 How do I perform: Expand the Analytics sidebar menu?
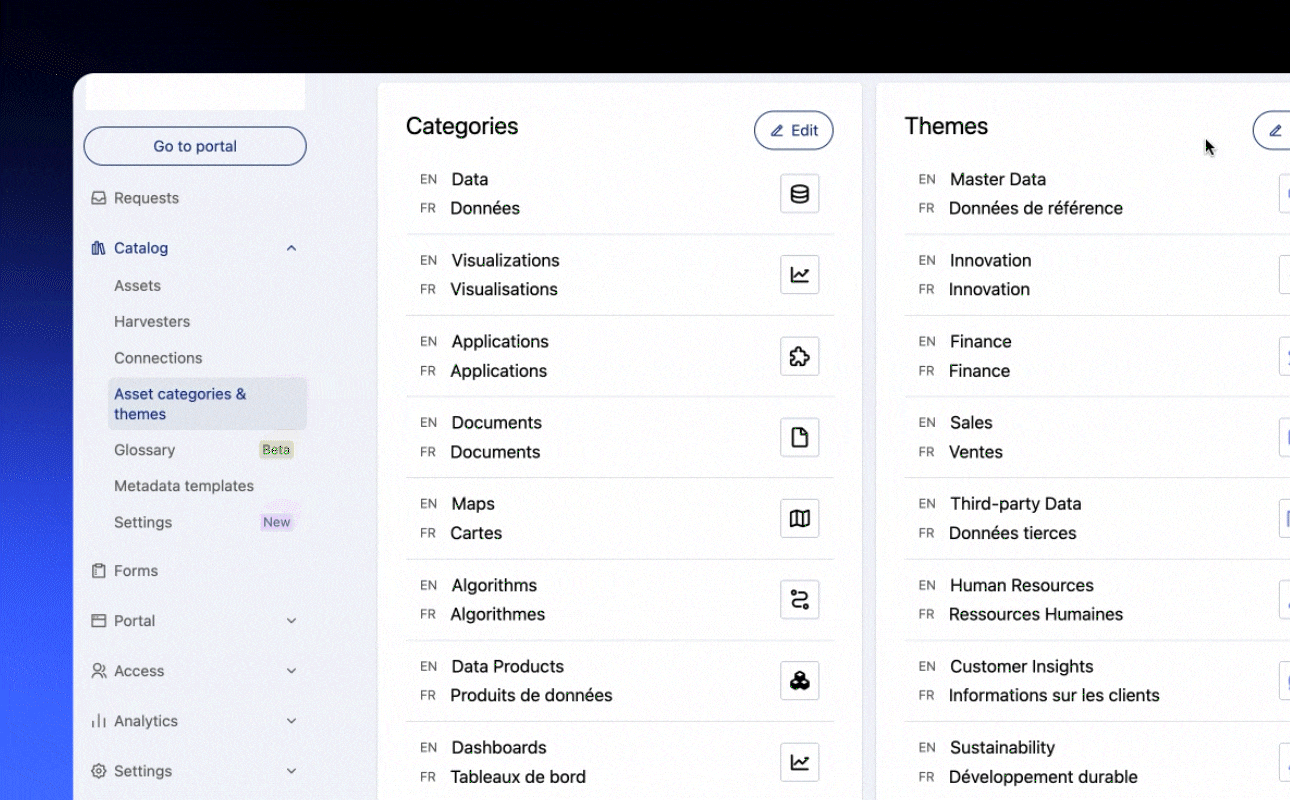click(291, 721)
